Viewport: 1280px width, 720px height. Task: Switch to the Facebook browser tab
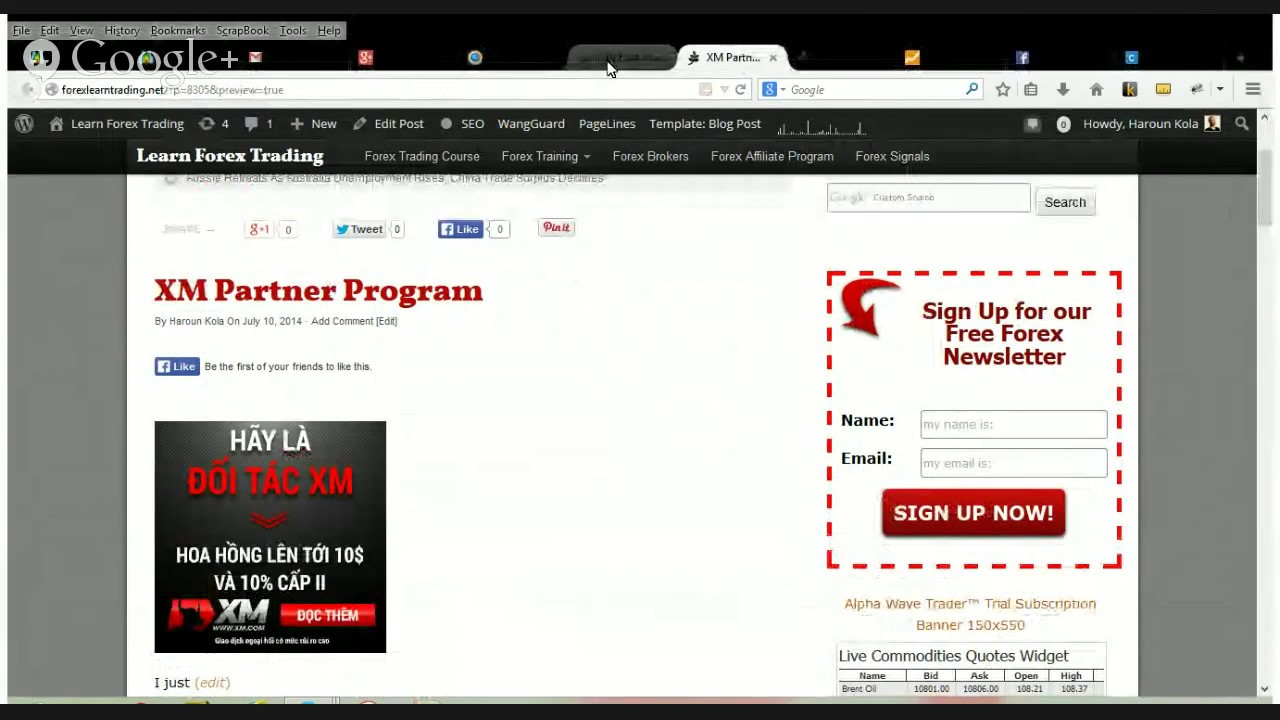[x=1022, y=58]
